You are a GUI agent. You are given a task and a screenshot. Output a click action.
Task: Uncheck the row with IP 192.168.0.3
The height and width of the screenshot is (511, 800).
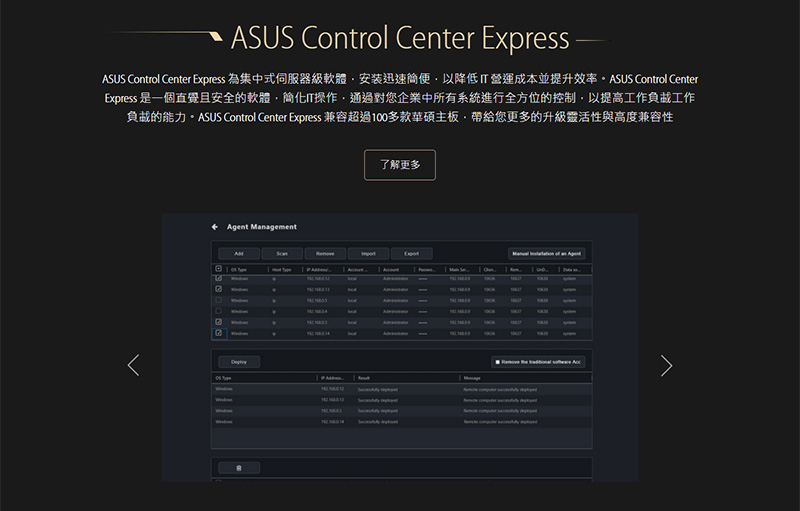[218, 322]
